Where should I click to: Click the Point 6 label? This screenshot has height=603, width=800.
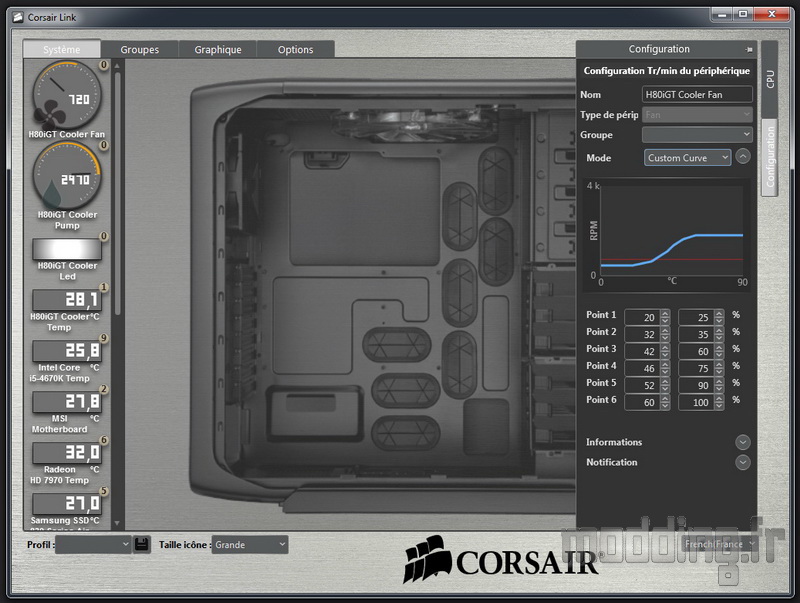[x=601, y=400]
